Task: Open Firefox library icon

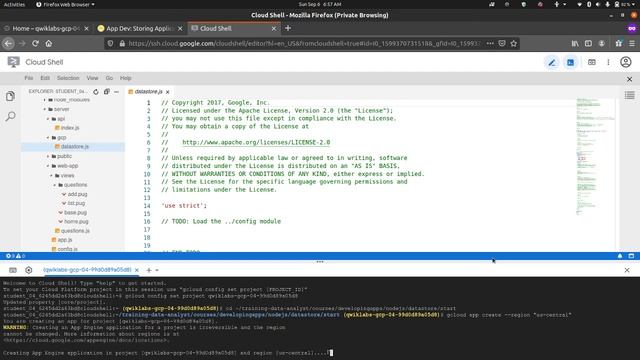Action: point(575,43)
